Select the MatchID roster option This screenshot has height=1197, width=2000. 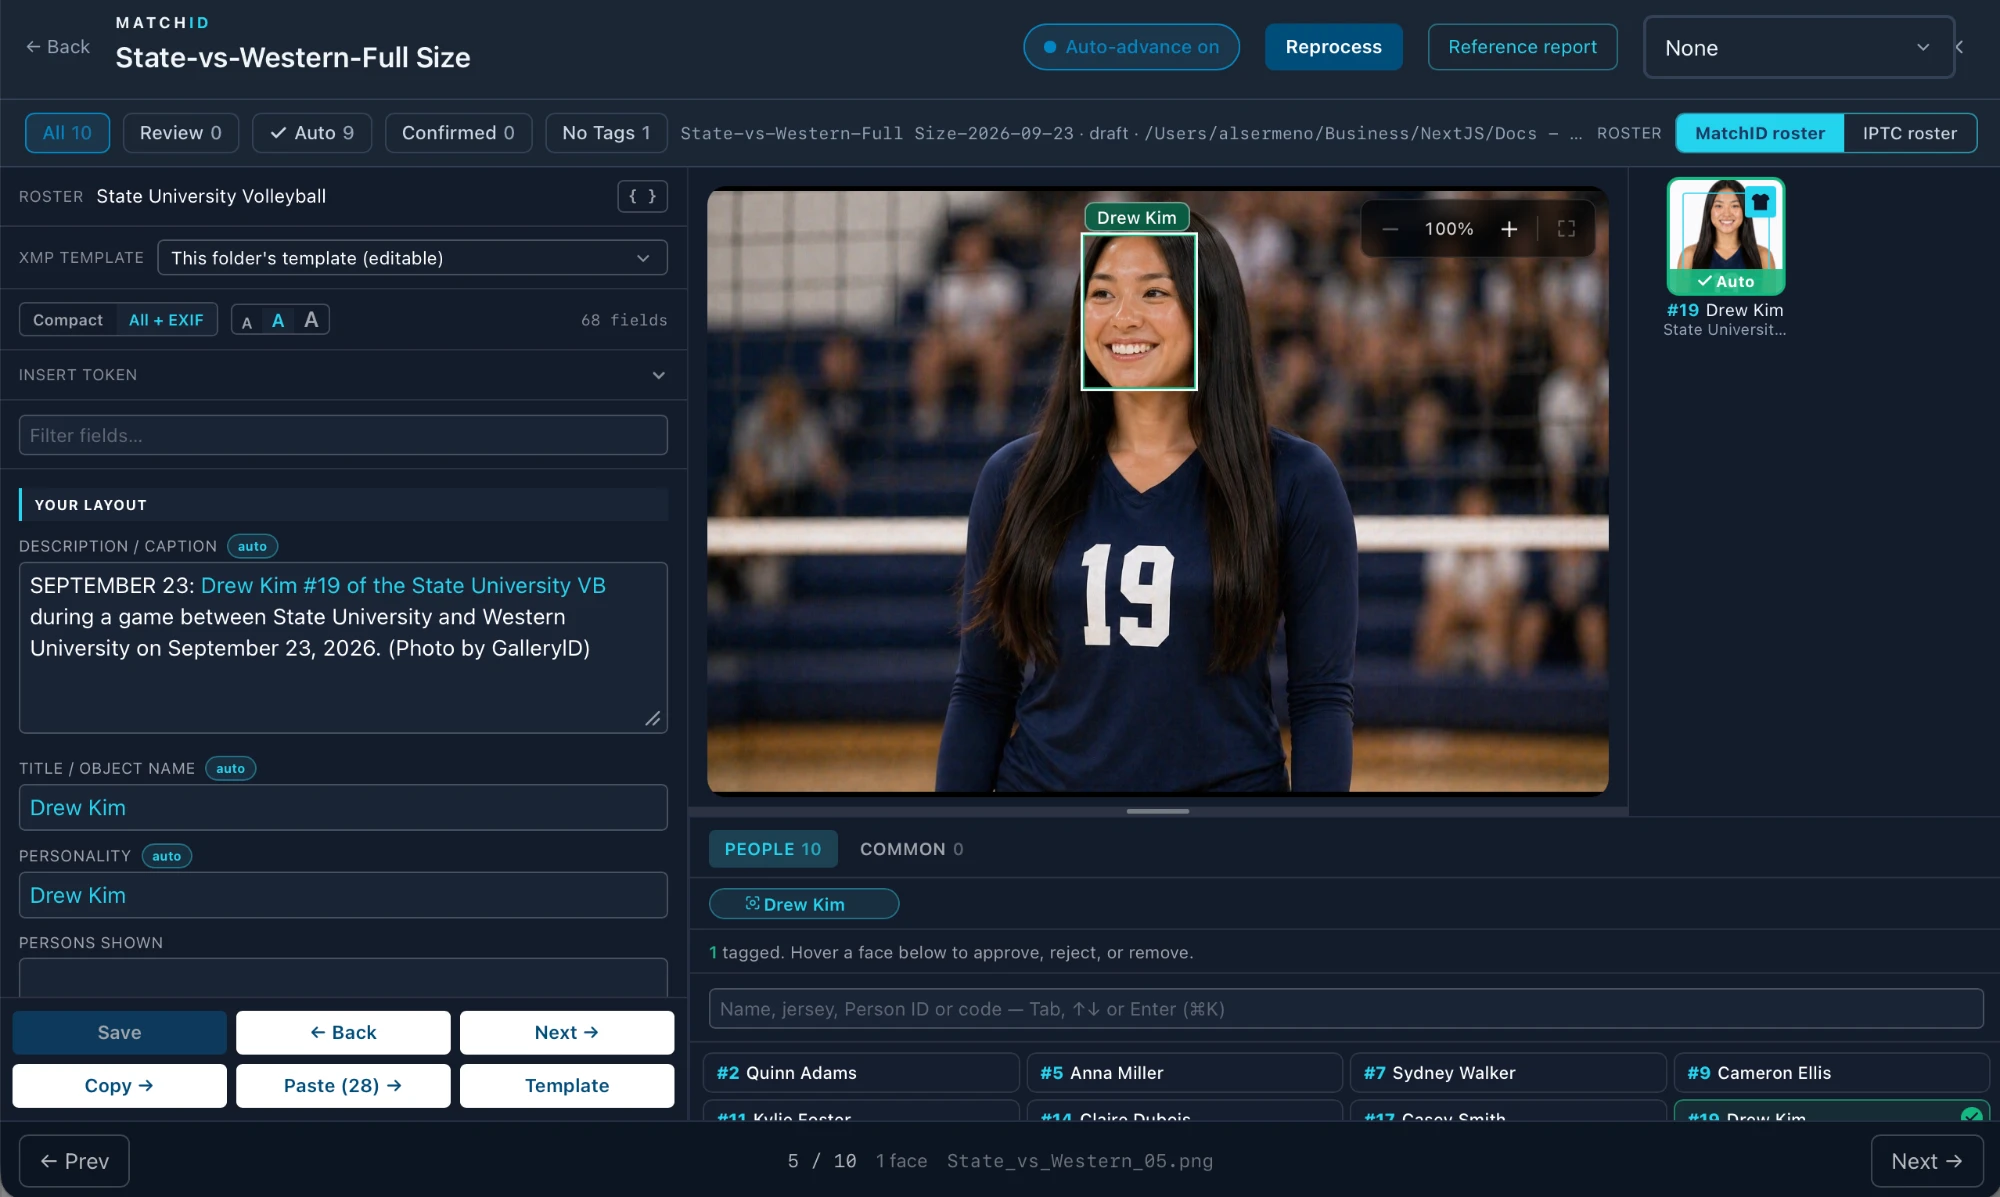[1759, 133]
